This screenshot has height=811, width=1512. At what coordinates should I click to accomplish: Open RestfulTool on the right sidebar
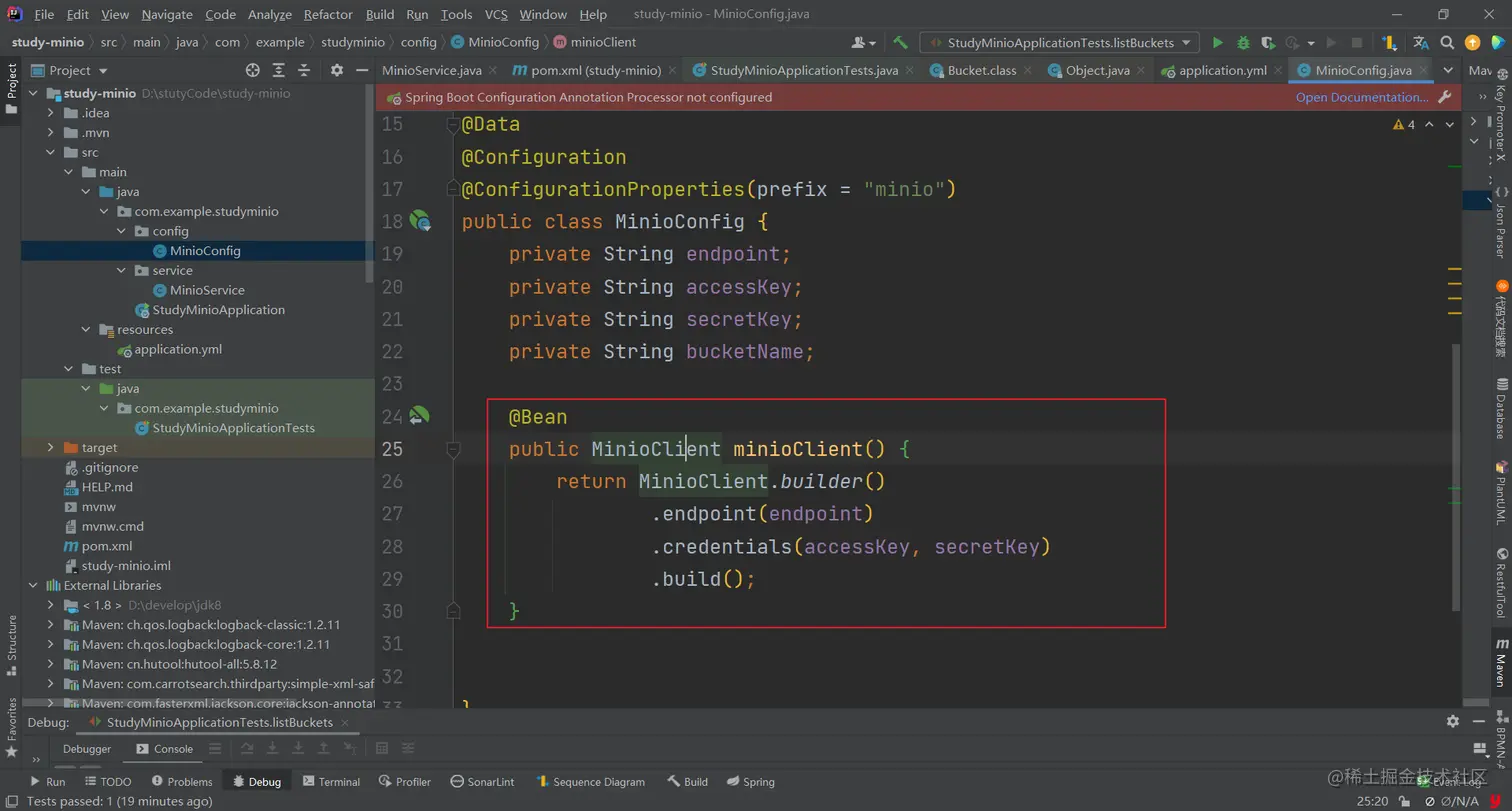click(1500, 583)
